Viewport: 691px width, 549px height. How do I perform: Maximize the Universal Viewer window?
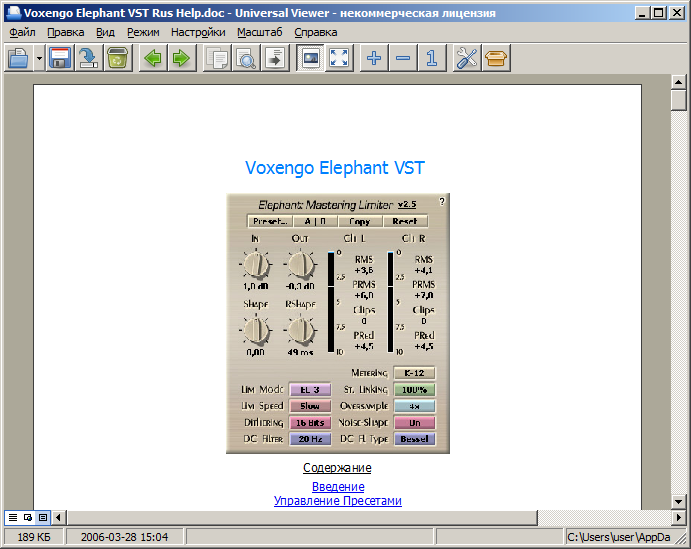[x=659, y=13]
